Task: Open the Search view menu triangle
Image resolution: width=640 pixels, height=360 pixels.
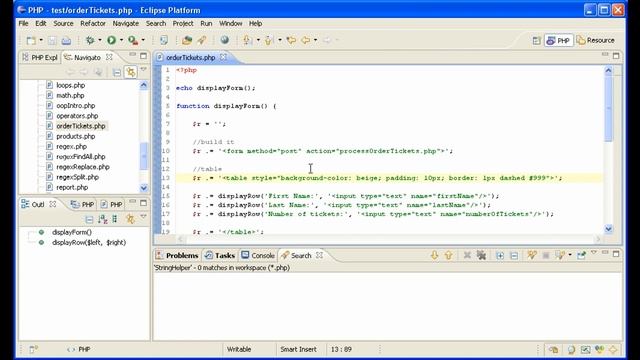Action: (594, 253)
